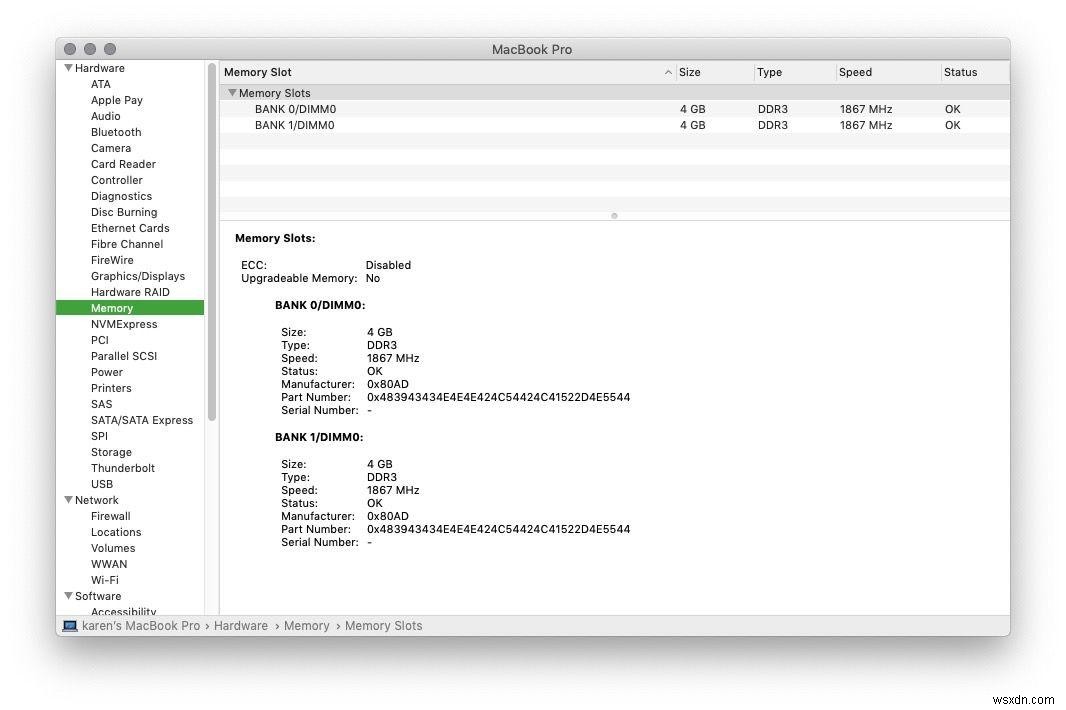Open Firewall under Network
This screenshot has width=1066, height=710.
pos(111,516)
